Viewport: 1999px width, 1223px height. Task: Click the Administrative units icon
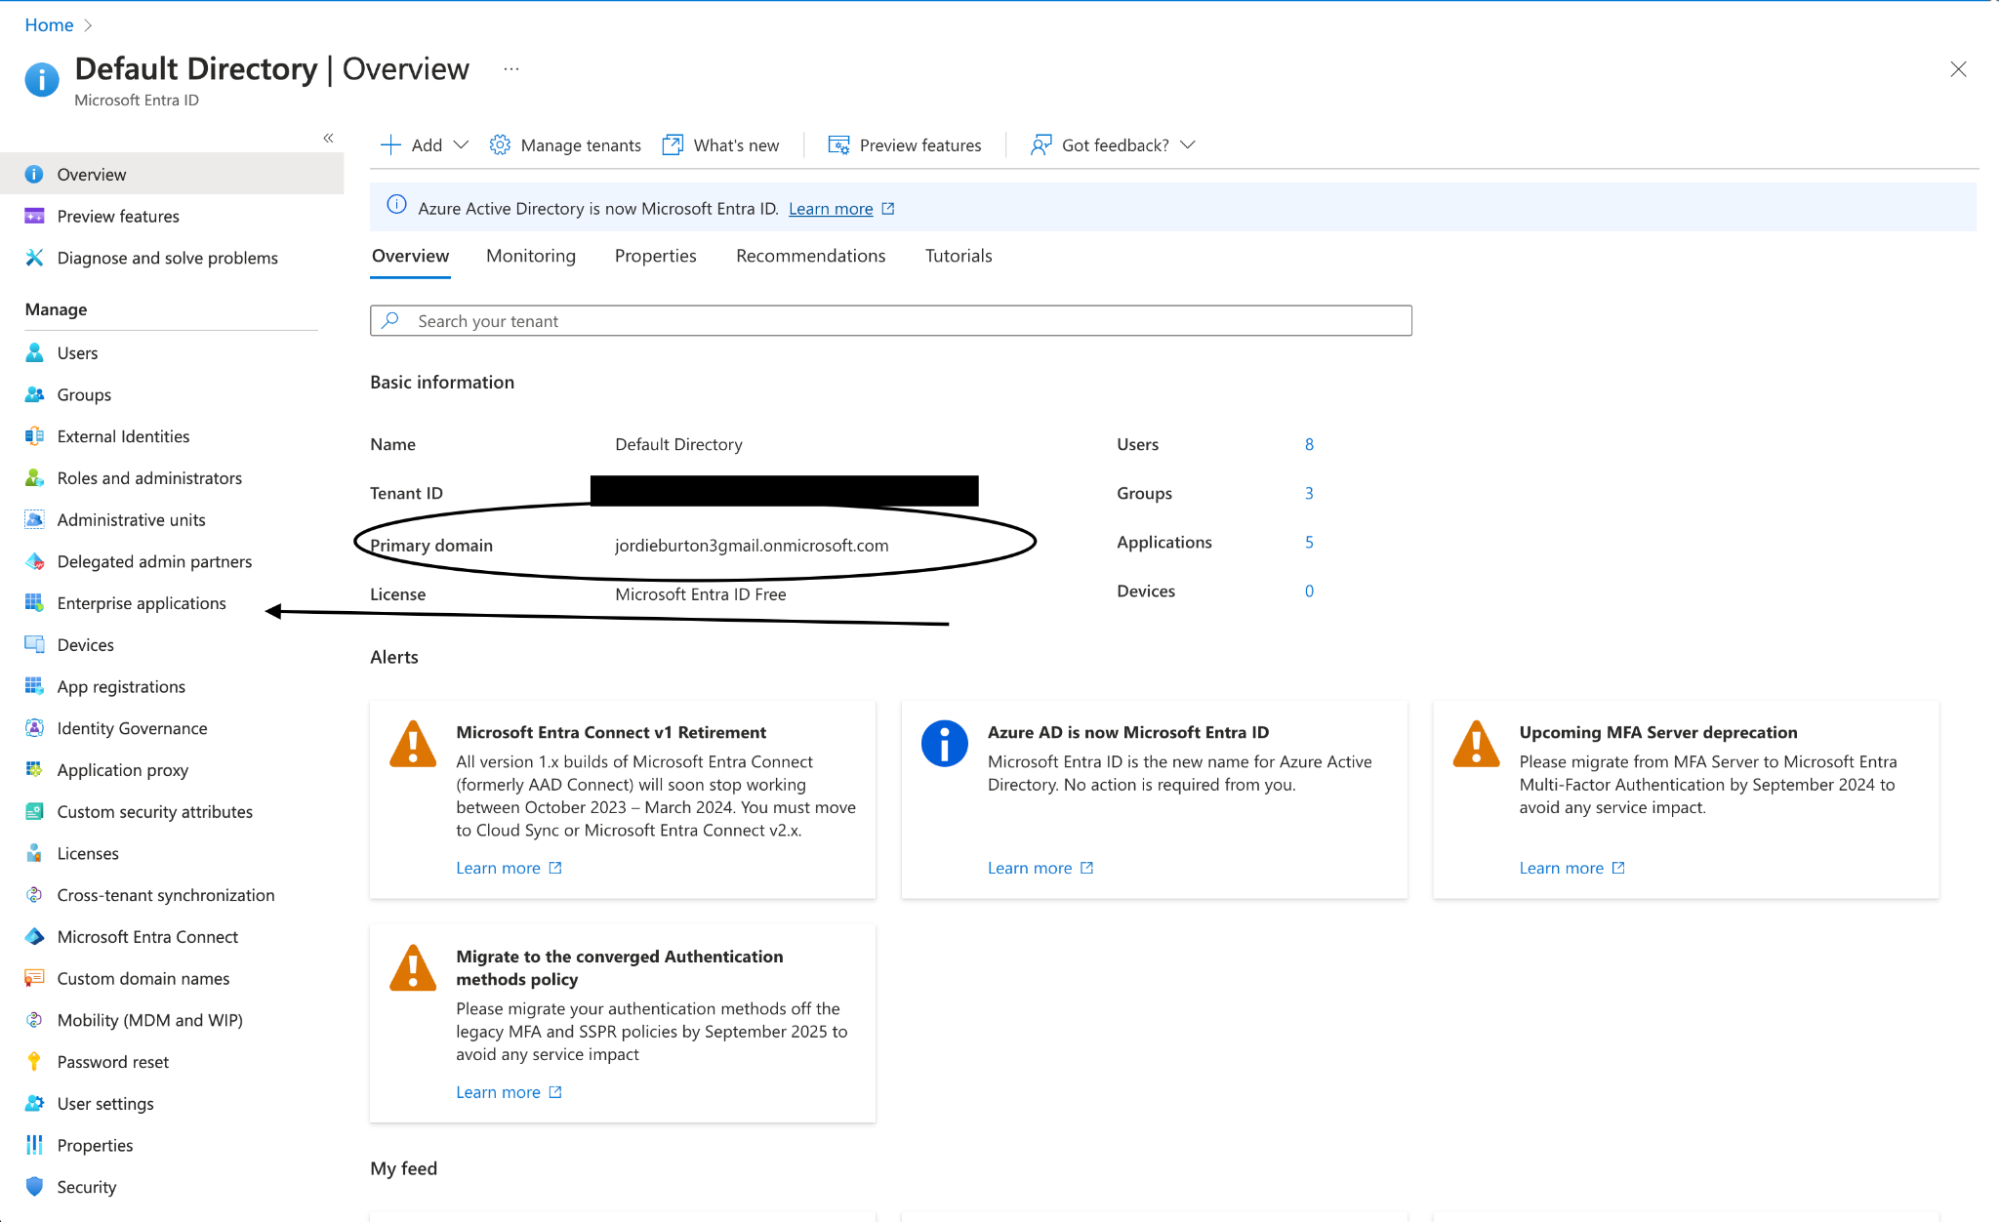pos(34,520)
